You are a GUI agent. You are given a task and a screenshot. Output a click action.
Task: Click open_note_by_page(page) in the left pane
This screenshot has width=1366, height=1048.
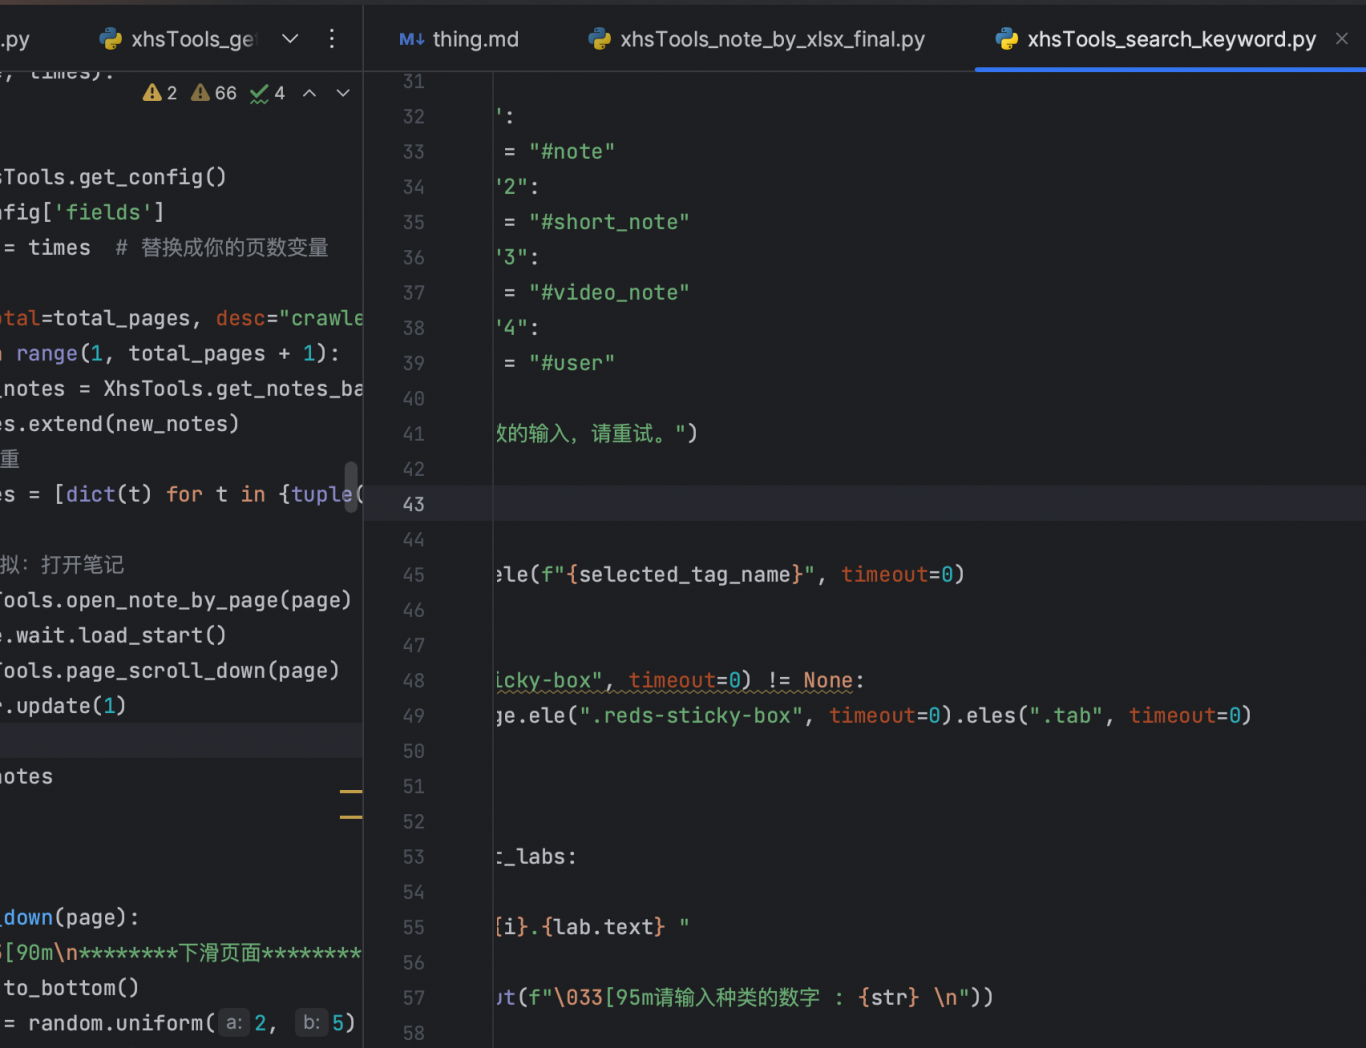pos(208,600)
